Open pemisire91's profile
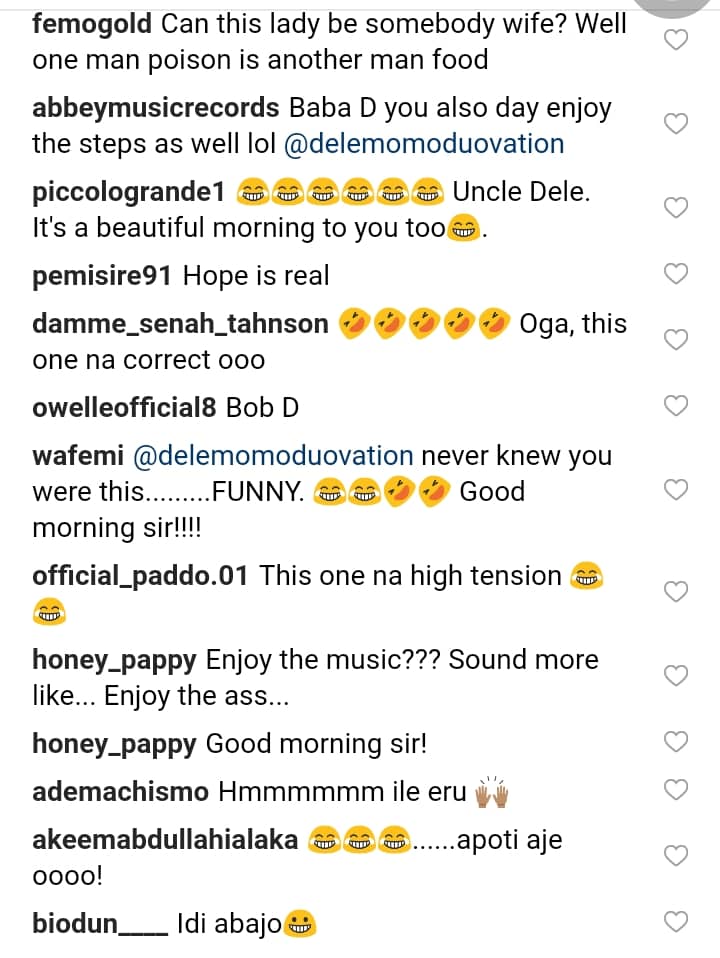 pos(103,275)
